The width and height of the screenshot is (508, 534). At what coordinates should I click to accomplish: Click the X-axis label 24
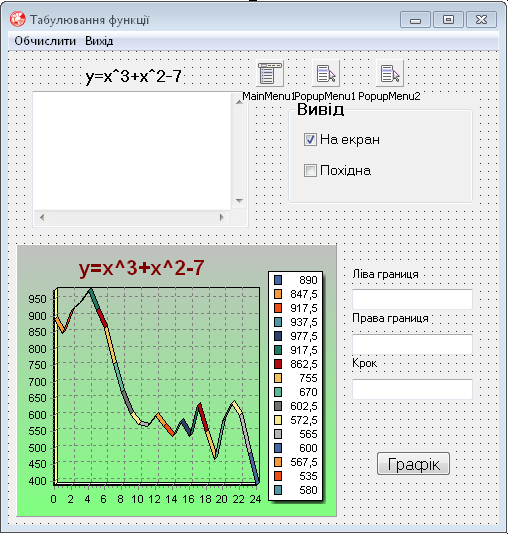pyautogui.click(x=255, y=499)
